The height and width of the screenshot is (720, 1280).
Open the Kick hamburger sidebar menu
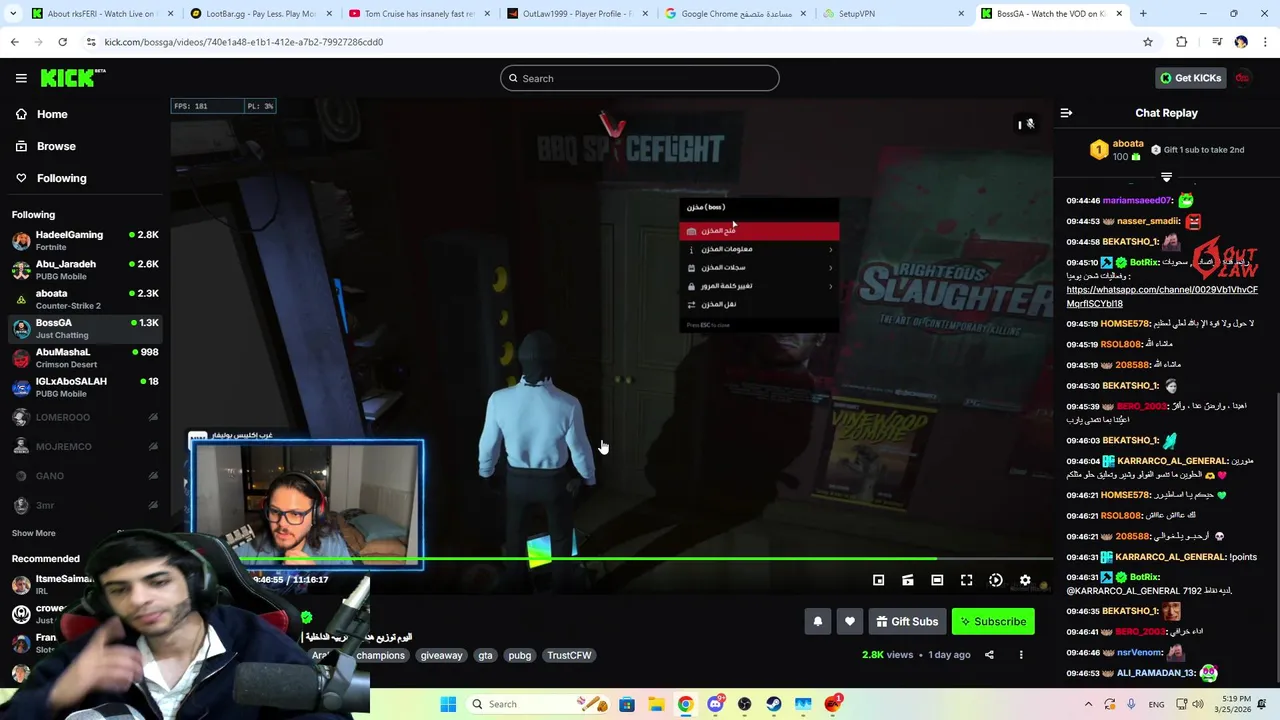click(x=21, y=78)
